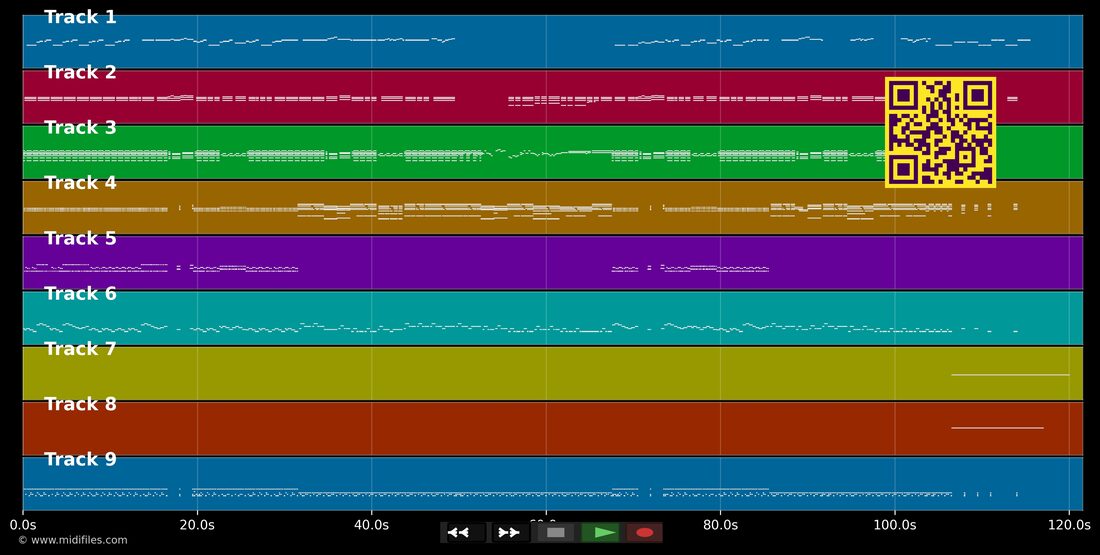Select the Track 2 label
This screenshot has width=1100, height=555.
click(x=80, y=72)
